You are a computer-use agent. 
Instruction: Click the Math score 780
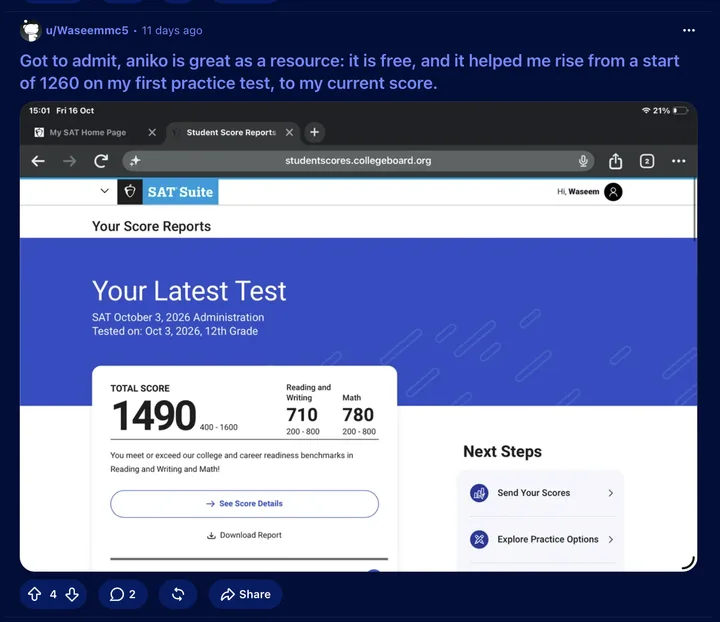(x=358, y=415)
